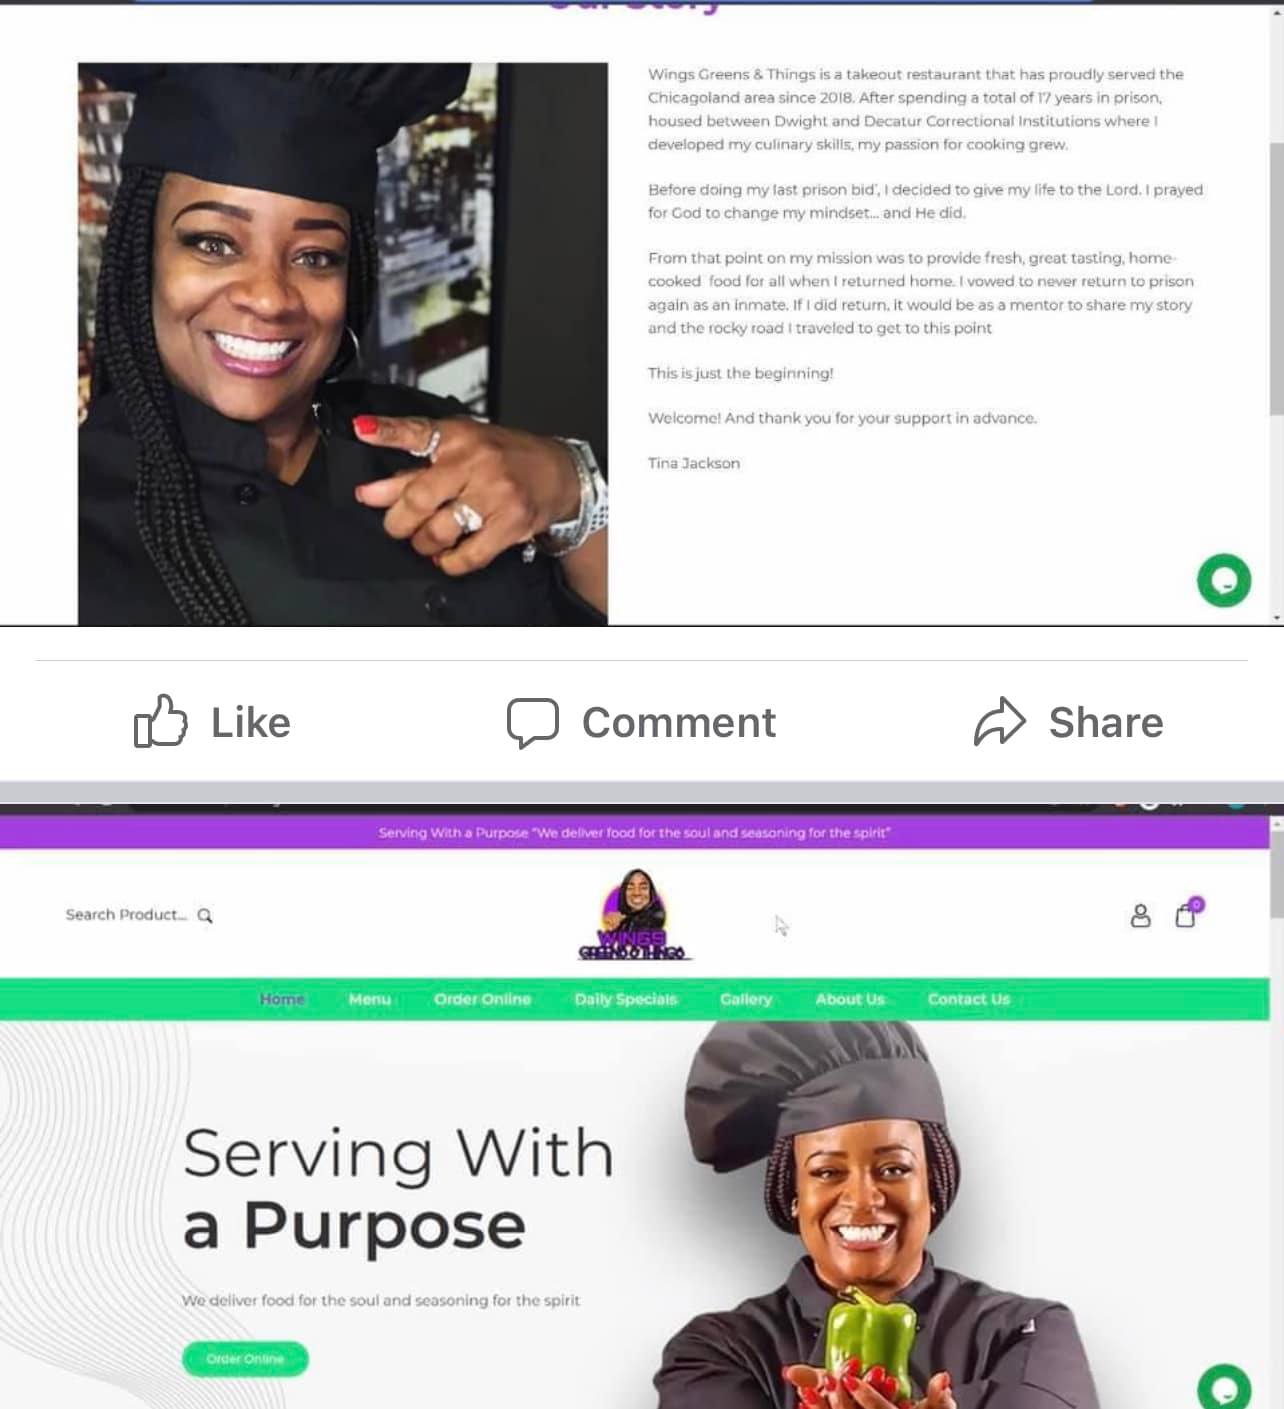Click the search magnifier icon
The height and width of the screenshot is (1409, 1284).
click(205, 915)
